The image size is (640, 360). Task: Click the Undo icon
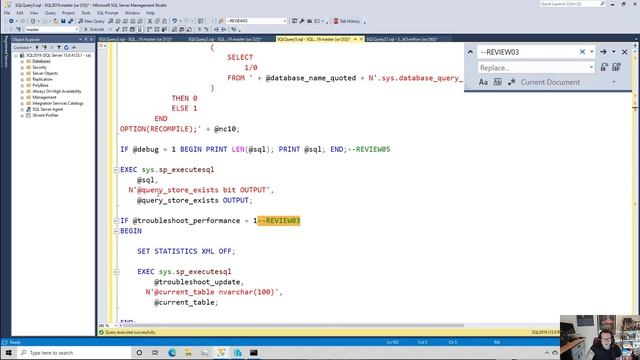[x=175, y=21]
